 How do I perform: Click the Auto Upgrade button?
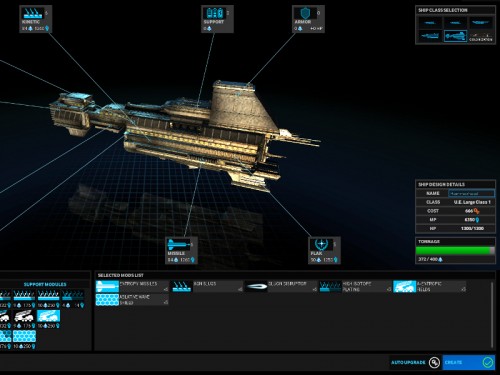point(415,362)
